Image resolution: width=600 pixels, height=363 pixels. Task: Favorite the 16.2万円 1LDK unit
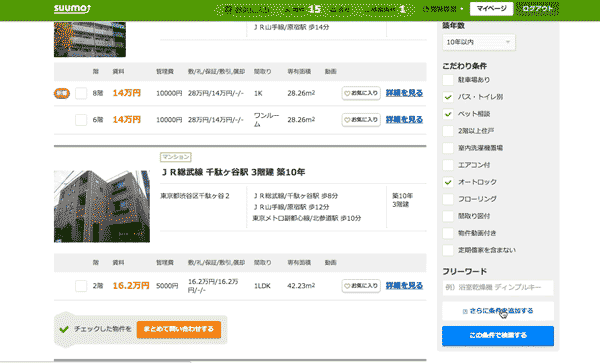point(361,286)
